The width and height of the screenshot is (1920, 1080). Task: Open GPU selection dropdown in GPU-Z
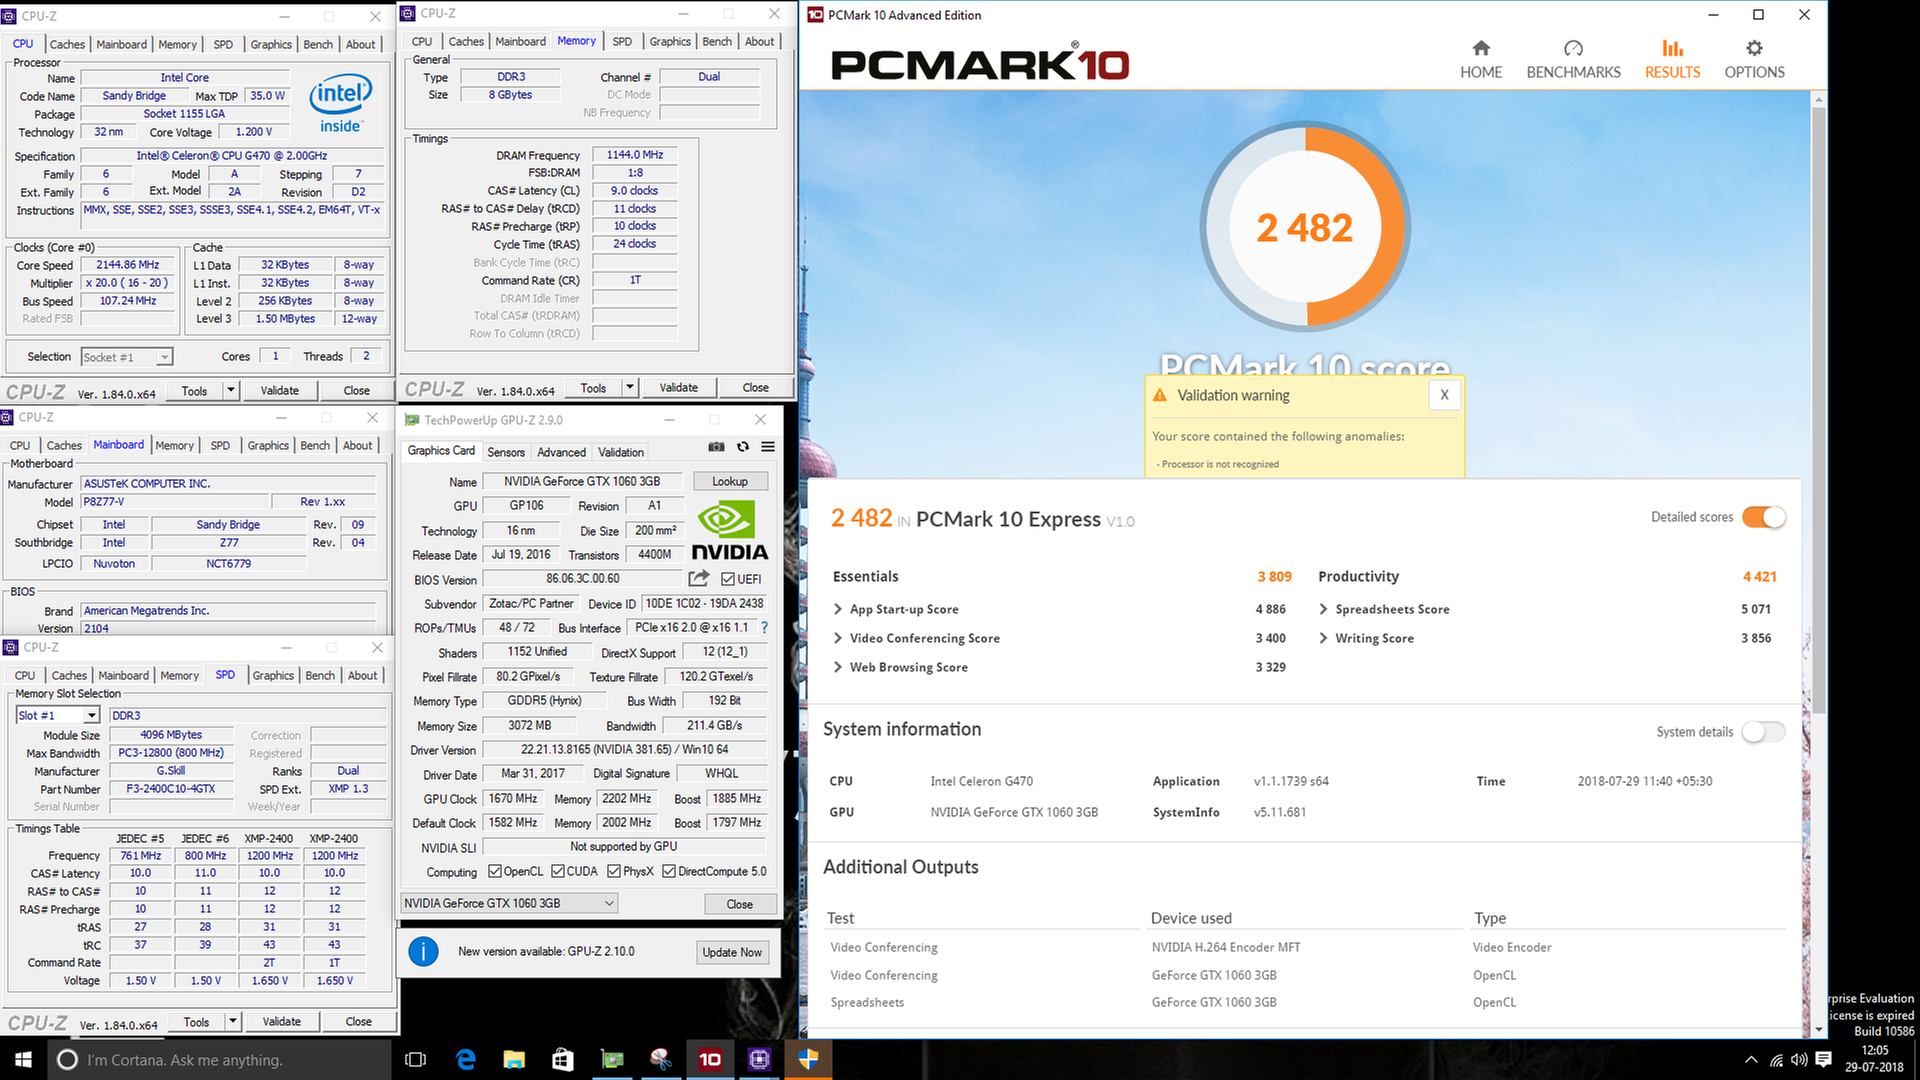509,903
